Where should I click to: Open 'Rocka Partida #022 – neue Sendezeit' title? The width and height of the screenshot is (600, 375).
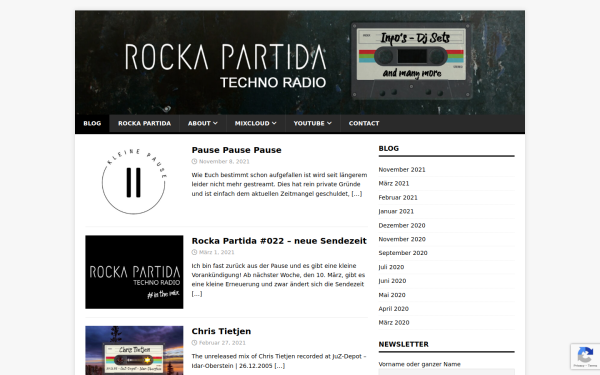(x=279, y=241)
